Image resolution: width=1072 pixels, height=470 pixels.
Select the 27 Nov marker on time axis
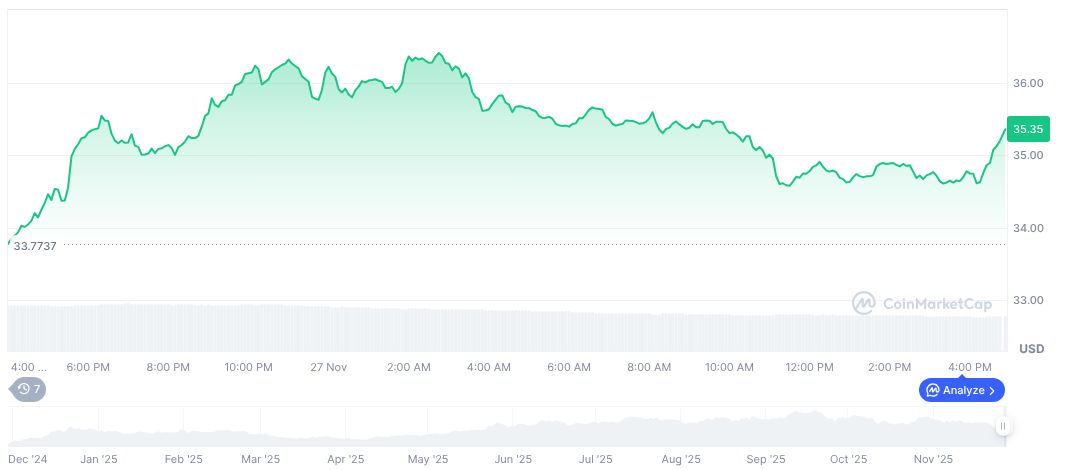click(328, 367)
